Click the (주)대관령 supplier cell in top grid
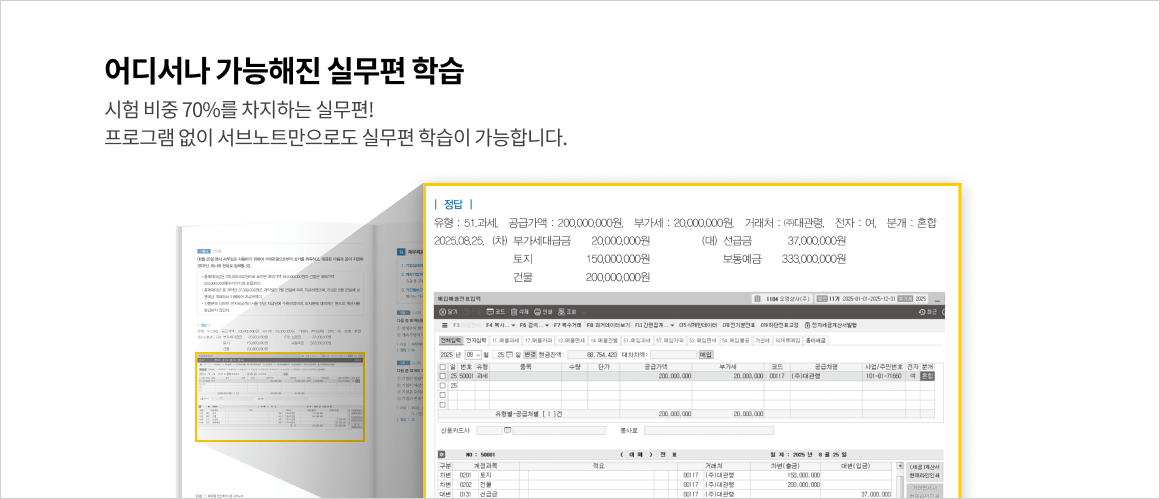Viewport: 1160px width, 499px height. [x=826, y=376]
